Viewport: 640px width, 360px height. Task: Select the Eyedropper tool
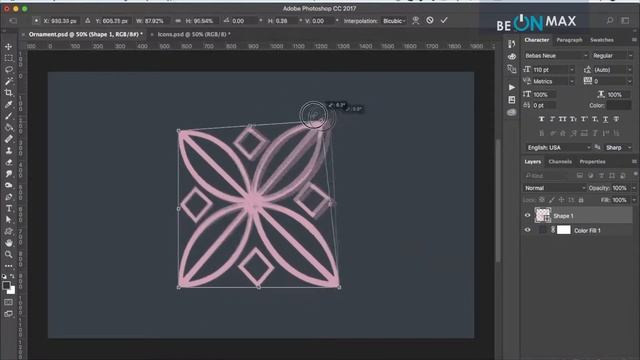(9, 104)
